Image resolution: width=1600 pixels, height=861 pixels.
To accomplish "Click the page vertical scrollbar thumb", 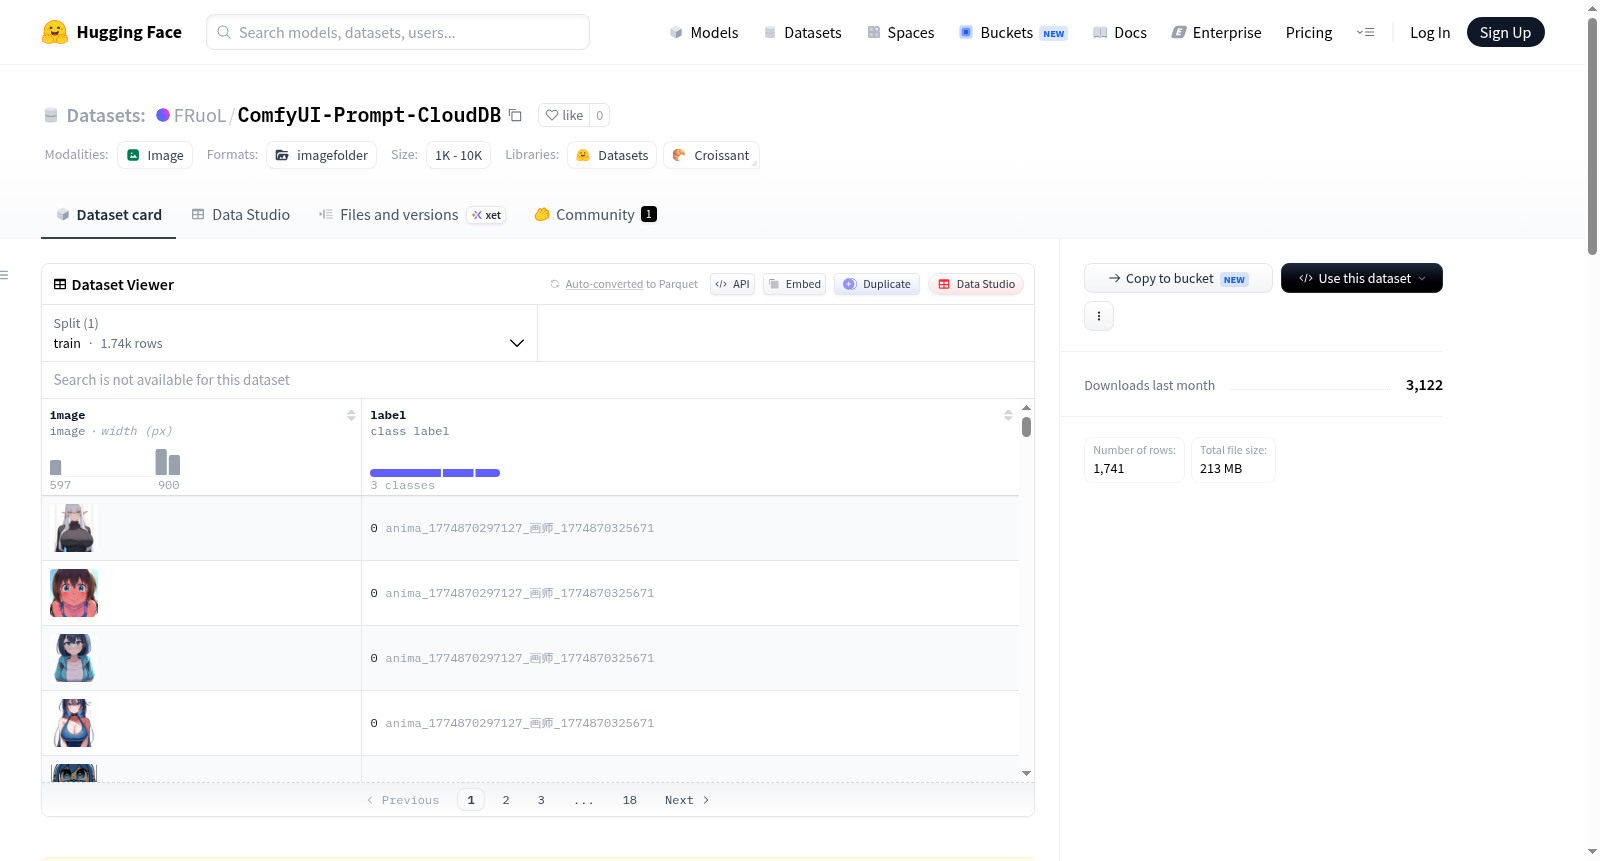I will pos(1592,135).
